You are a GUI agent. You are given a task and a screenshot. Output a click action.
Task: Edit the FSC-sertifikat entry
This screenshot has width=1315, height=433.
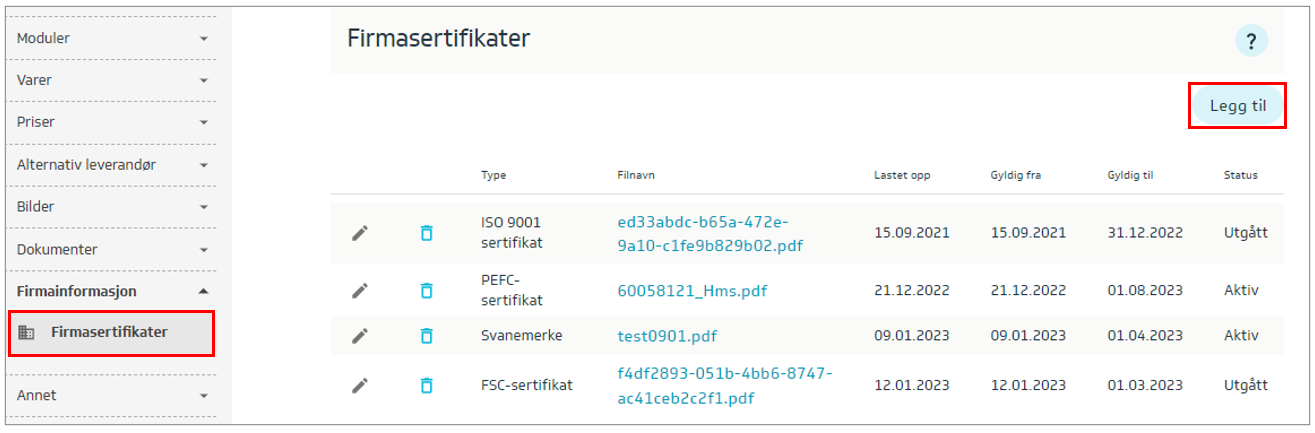pyautogui.click(x=360, y=385)
